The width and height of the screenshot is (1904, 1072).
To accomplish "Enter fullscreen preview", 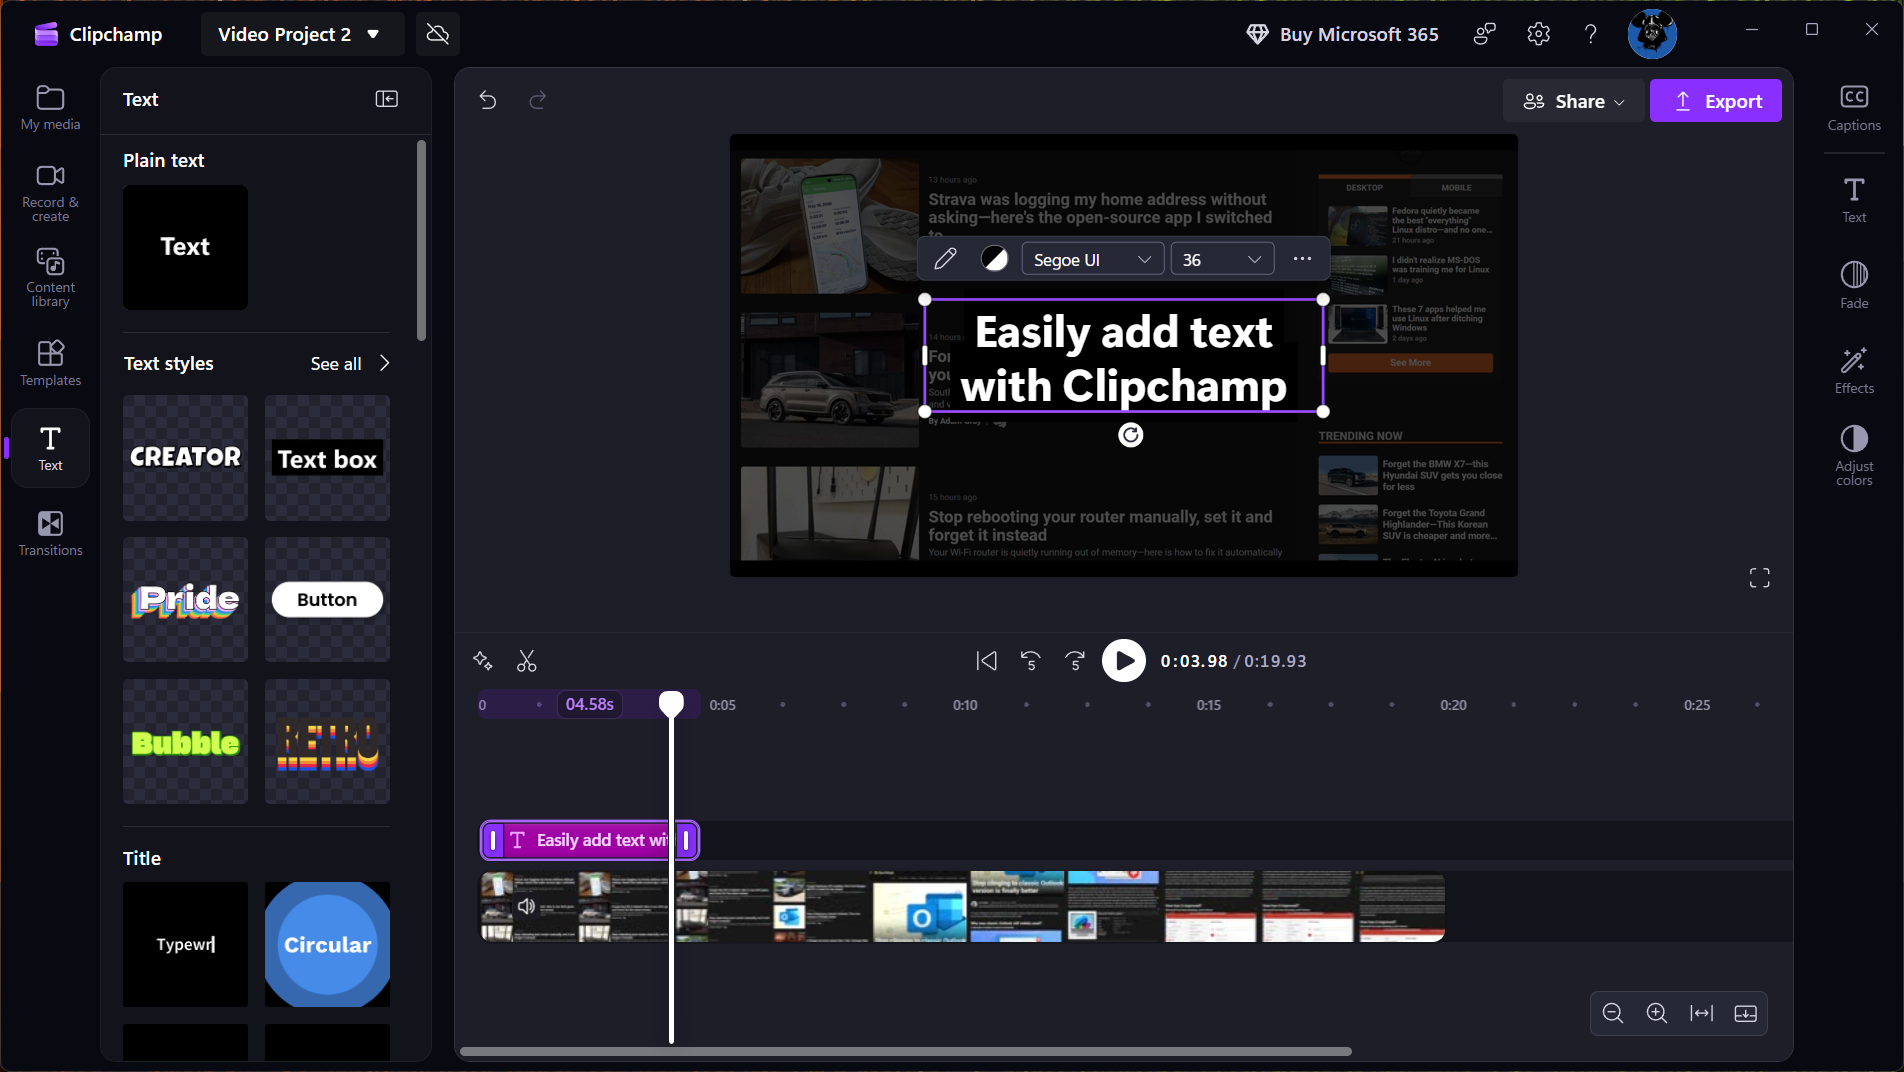I will click(x=1760, y=578).
